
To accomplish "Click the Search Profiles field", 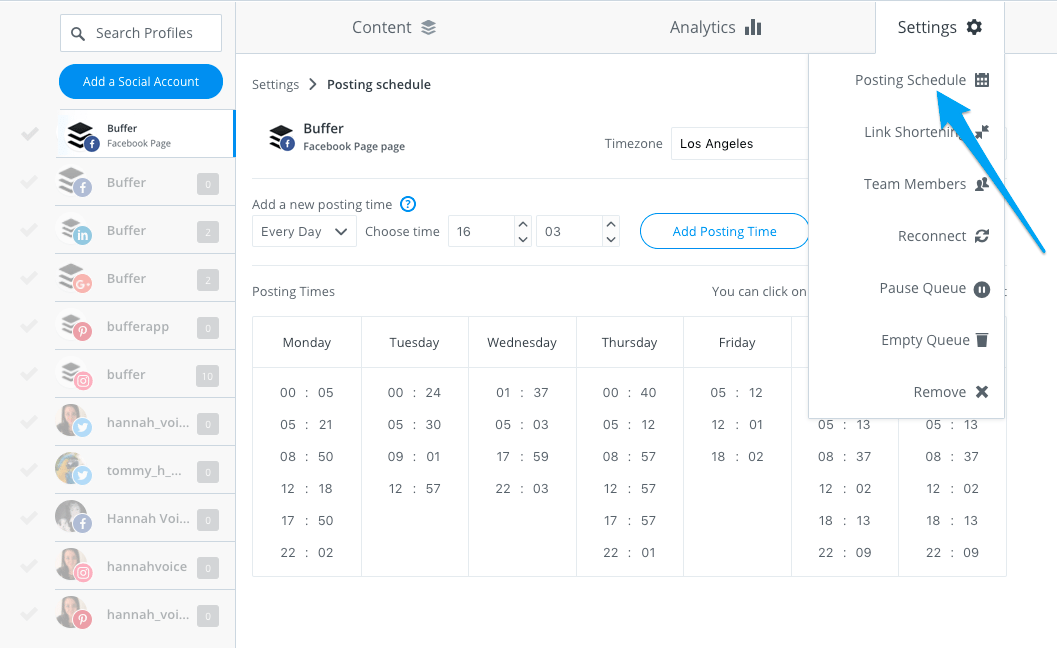I will (141, 33).
